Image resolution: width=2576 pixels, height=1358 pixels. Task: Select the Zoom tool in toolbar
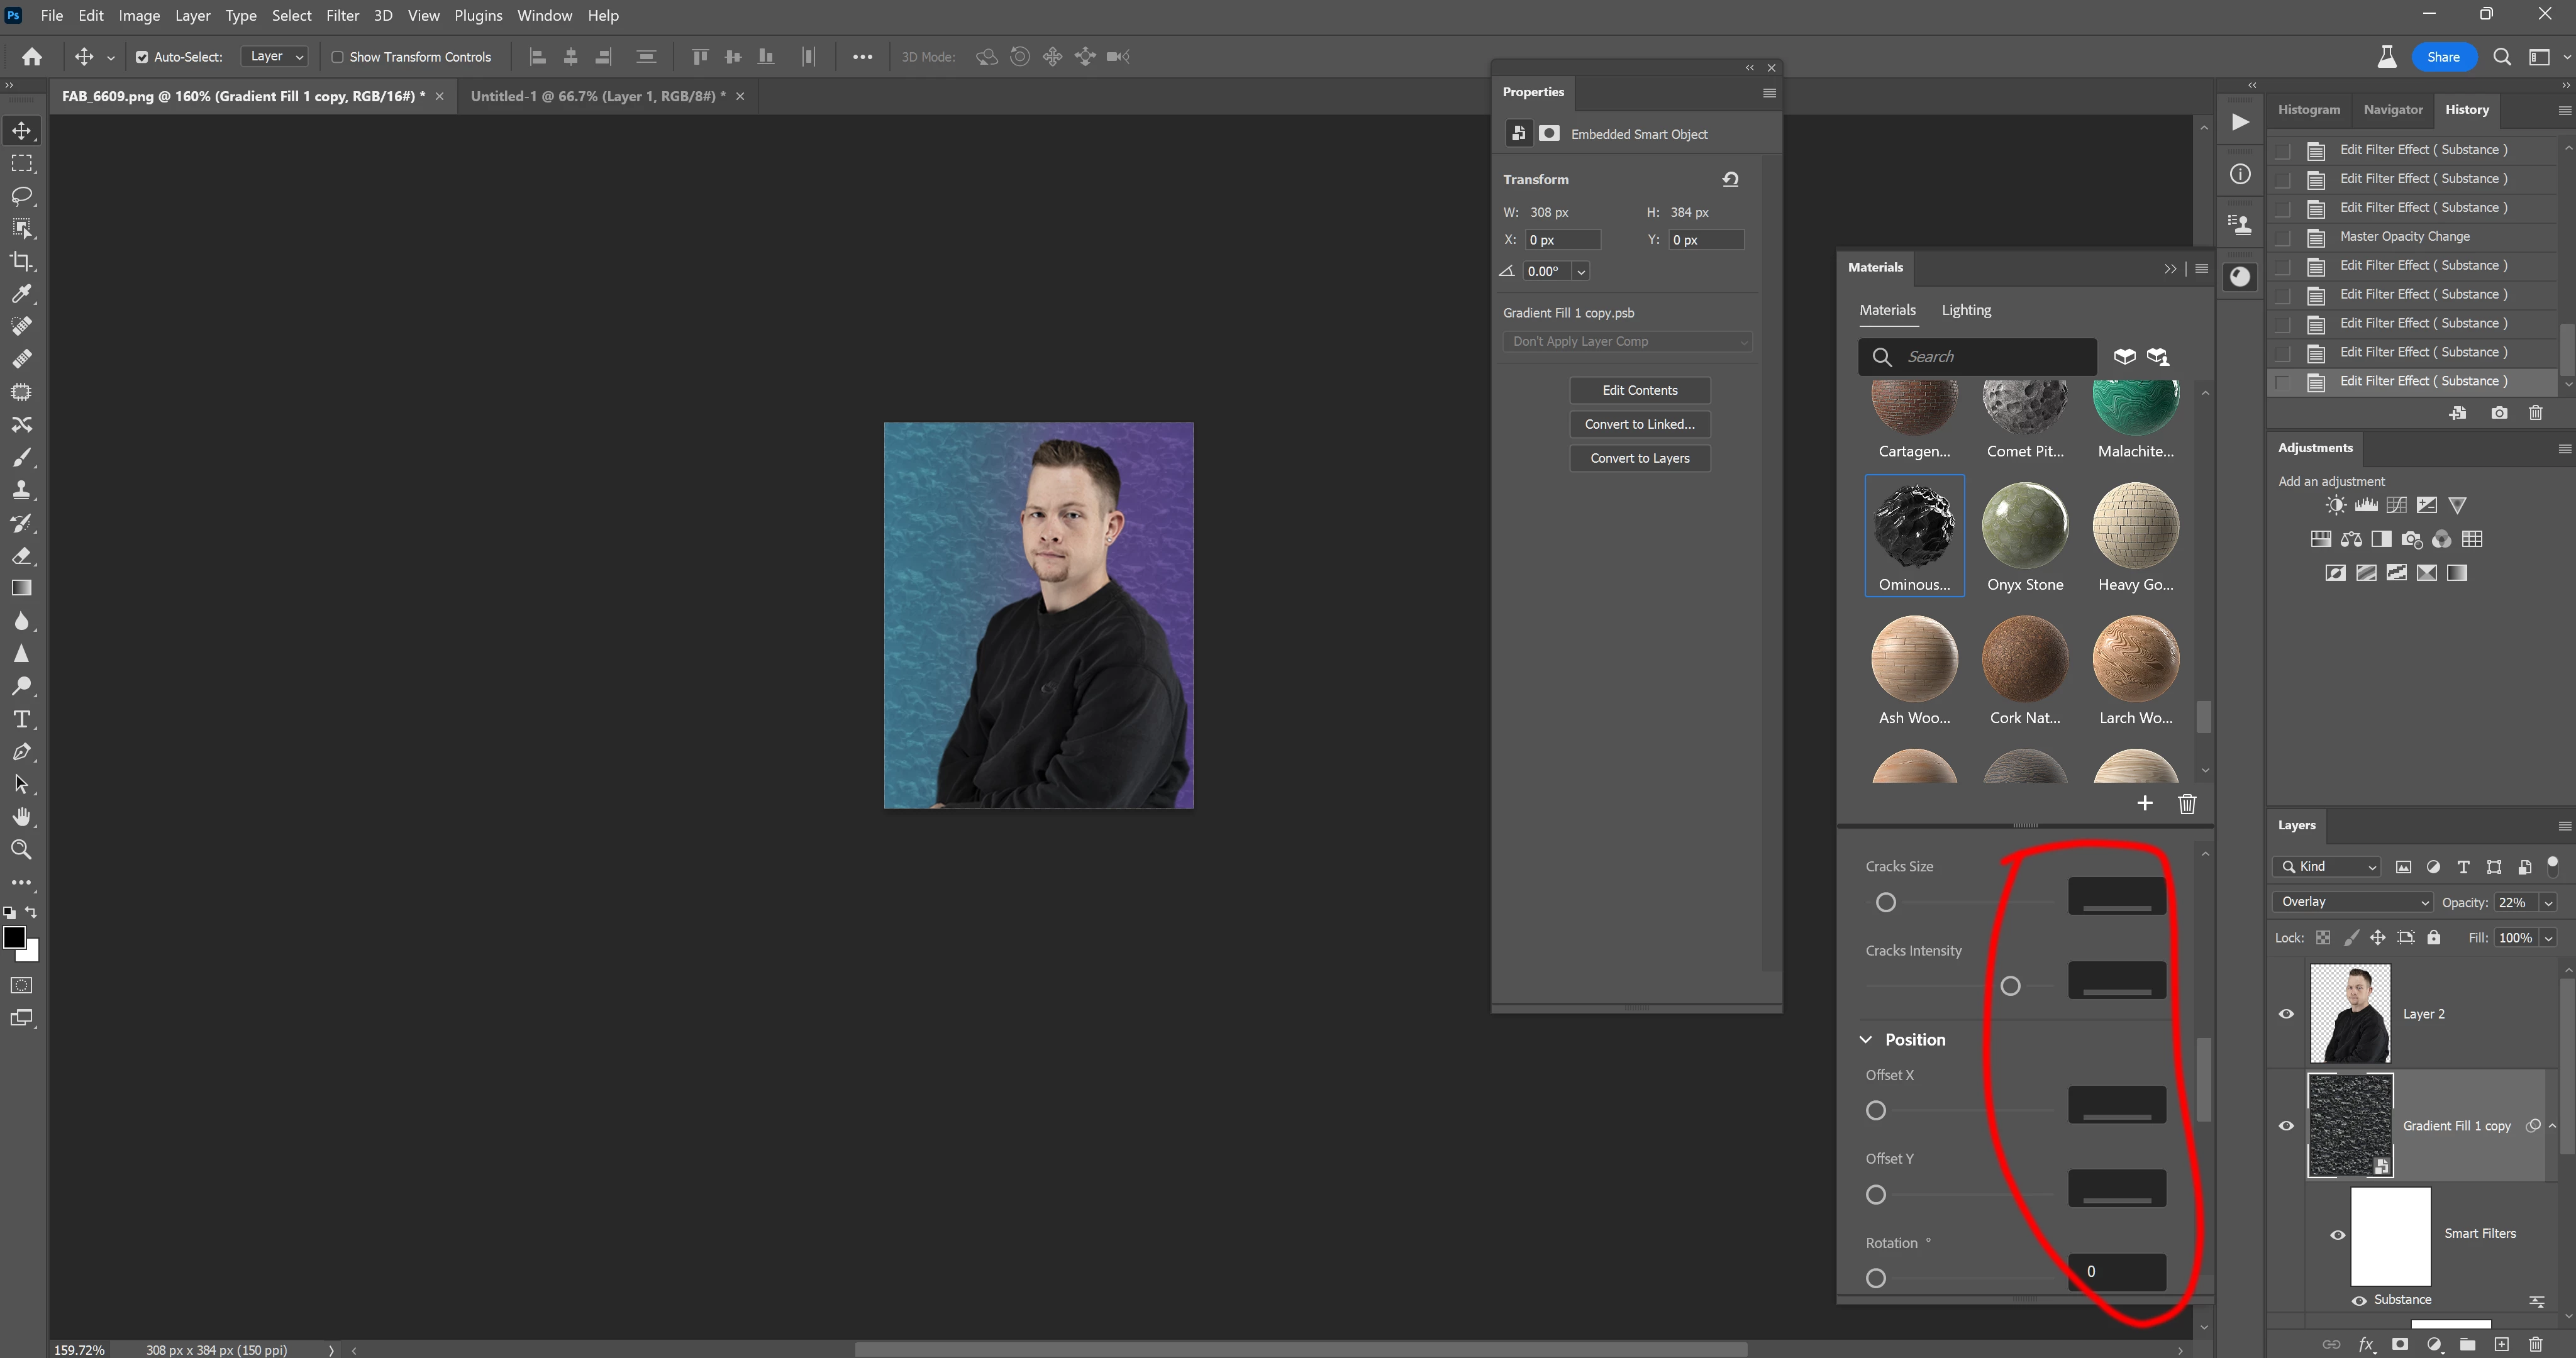(x=21, y=850)
